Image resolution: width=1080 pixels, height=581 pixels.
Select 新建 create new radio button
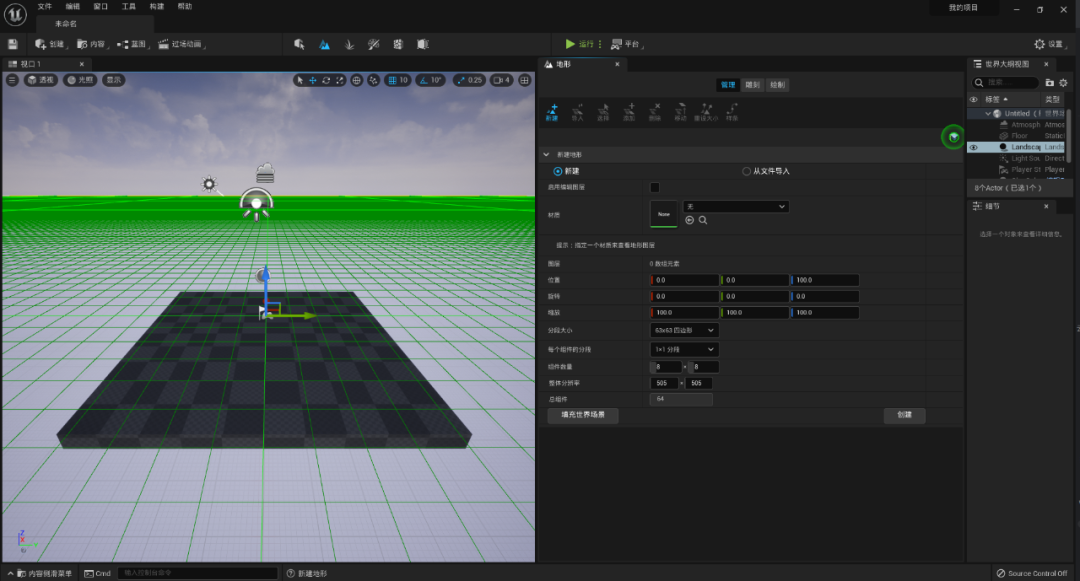tap(557, 171)
